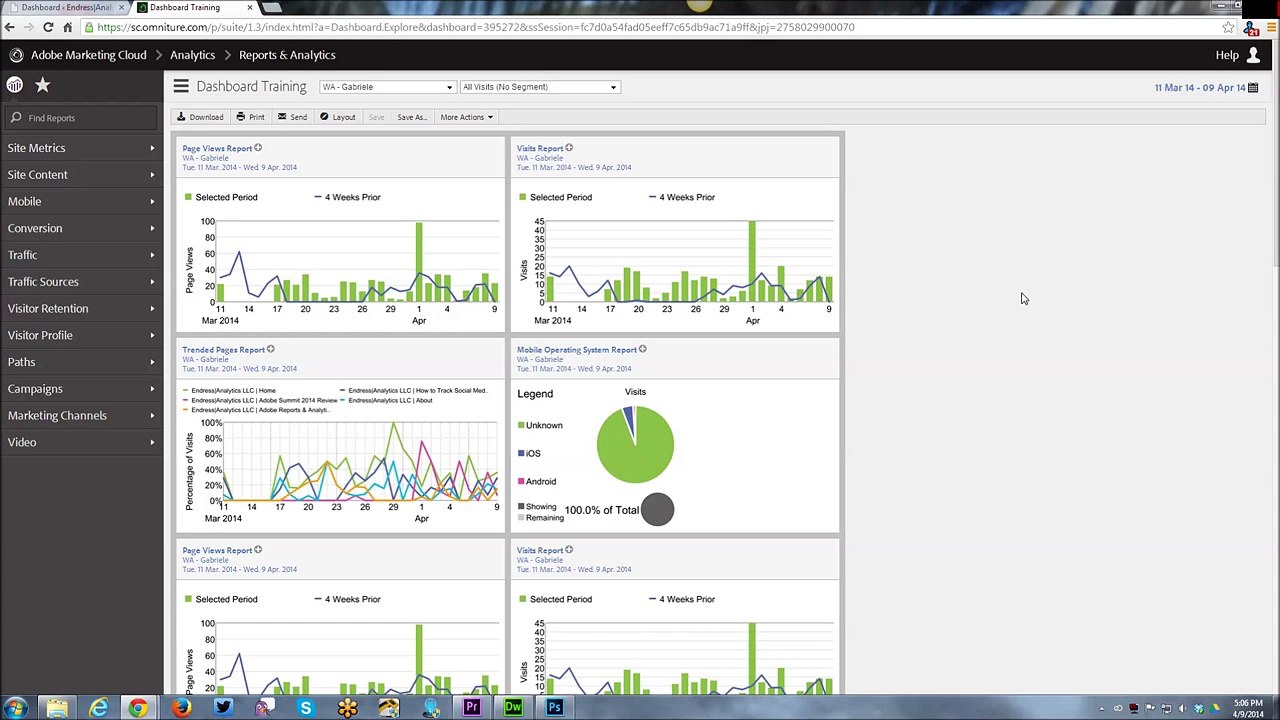Open Firefox from the taskbar

pyautogui.click(x=180, y=708)
